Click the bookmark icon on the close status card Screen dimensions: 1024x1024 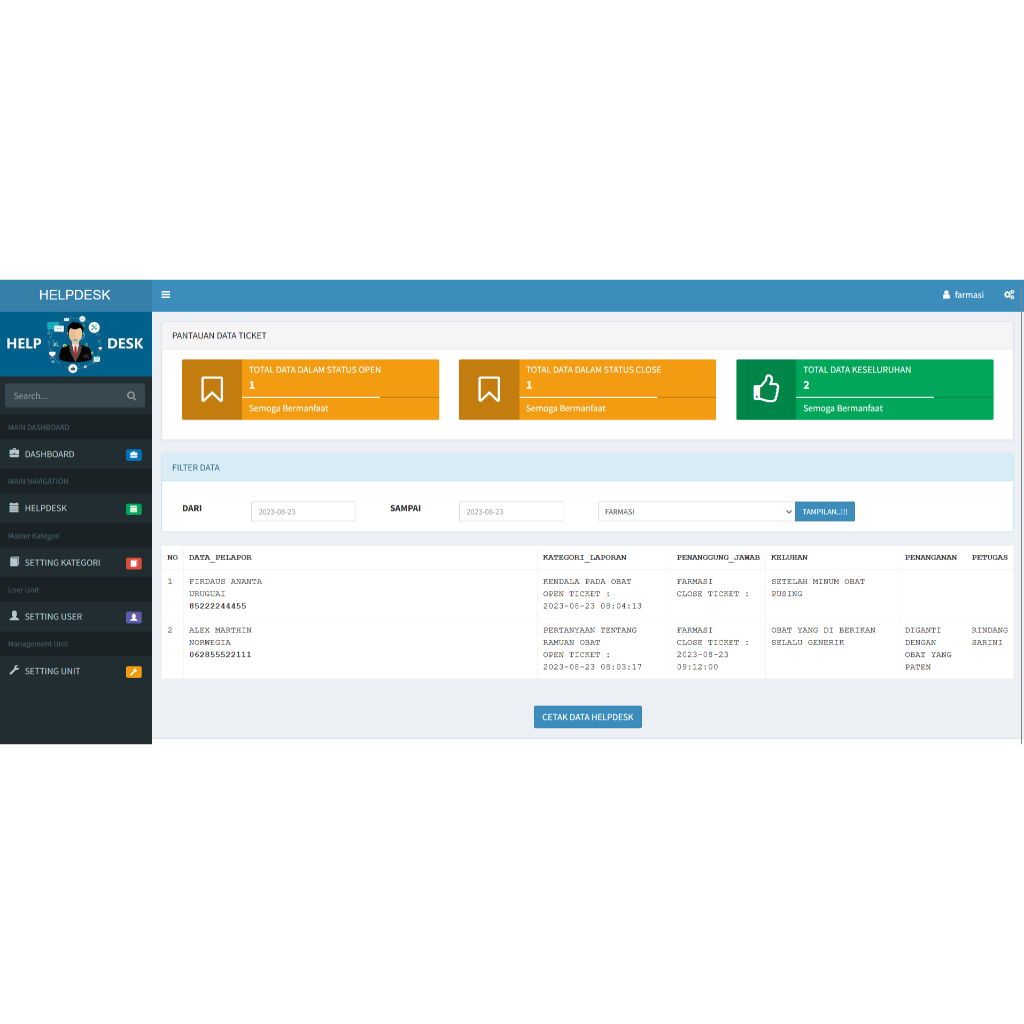click(489, 389)
